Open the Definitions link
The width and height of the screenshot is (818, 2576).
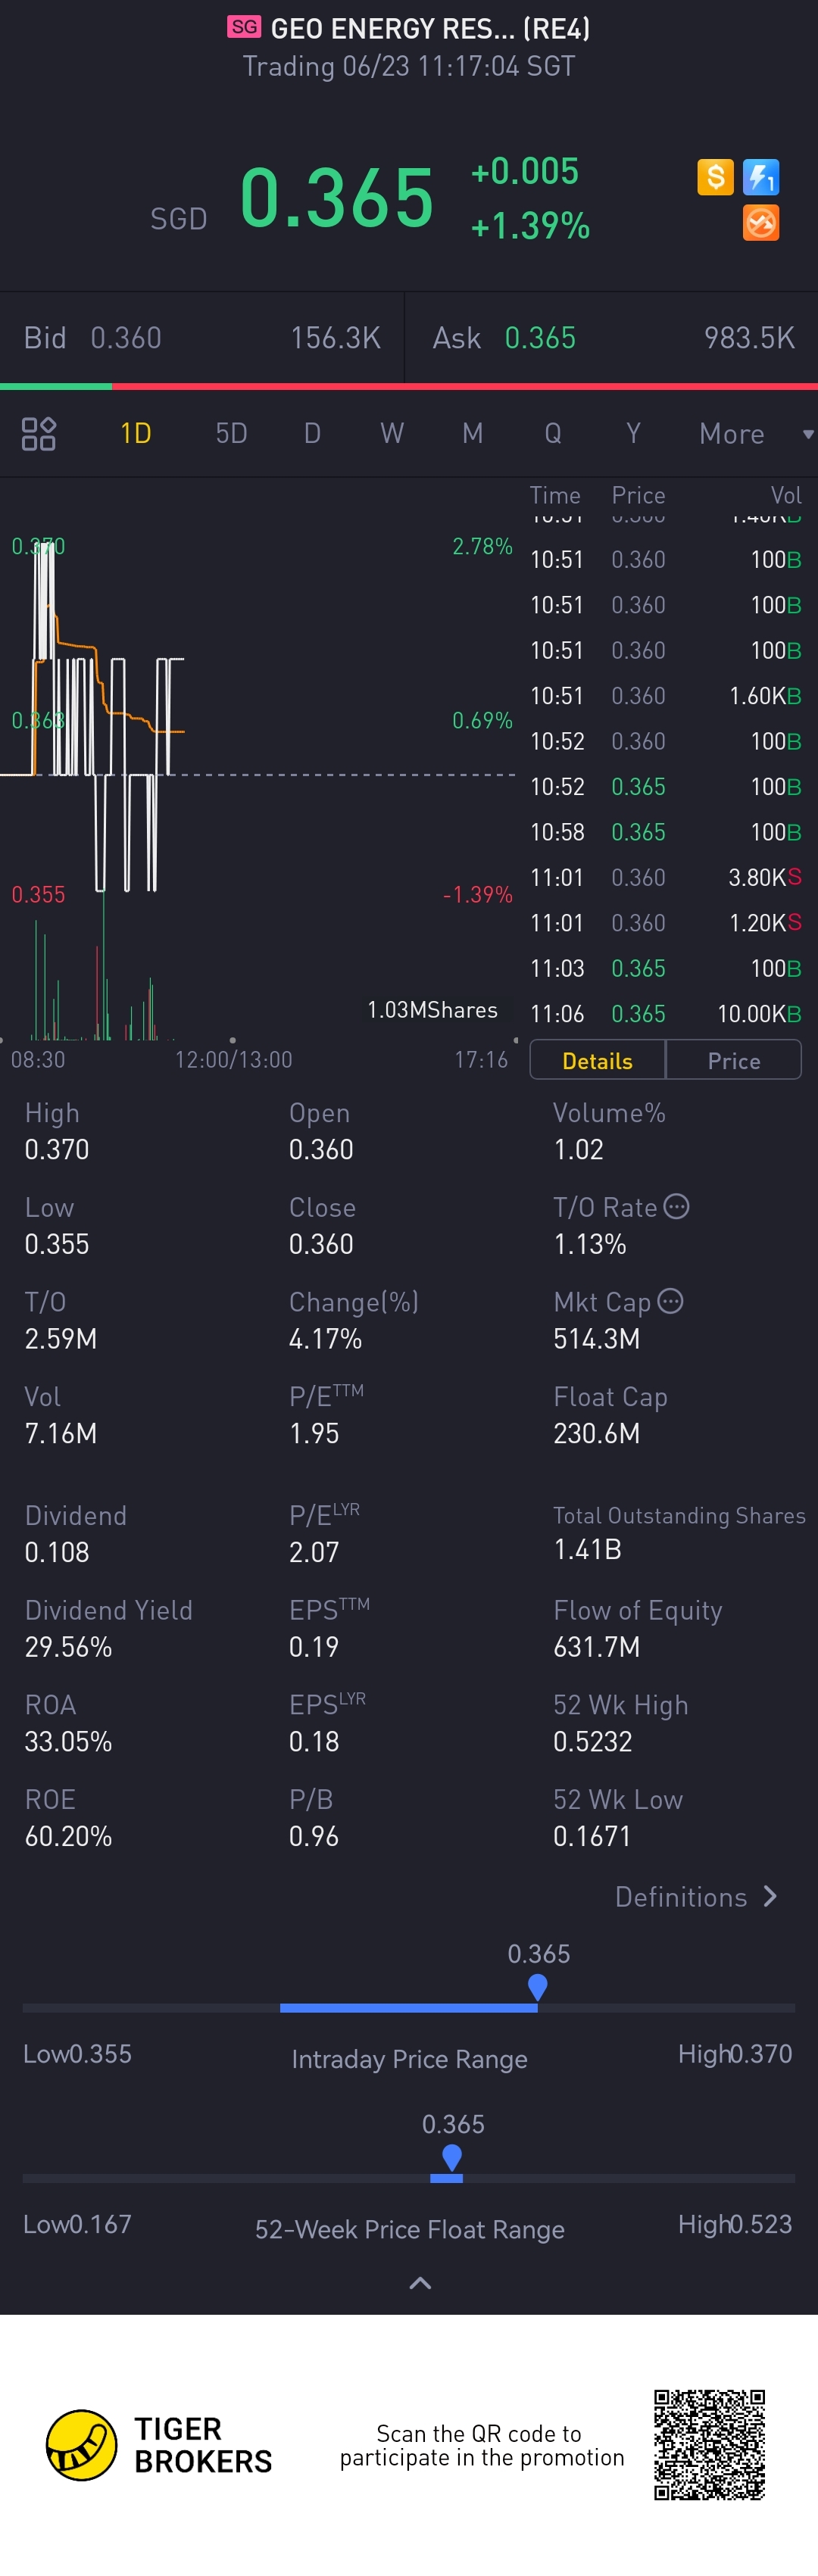pos(696,1897)
